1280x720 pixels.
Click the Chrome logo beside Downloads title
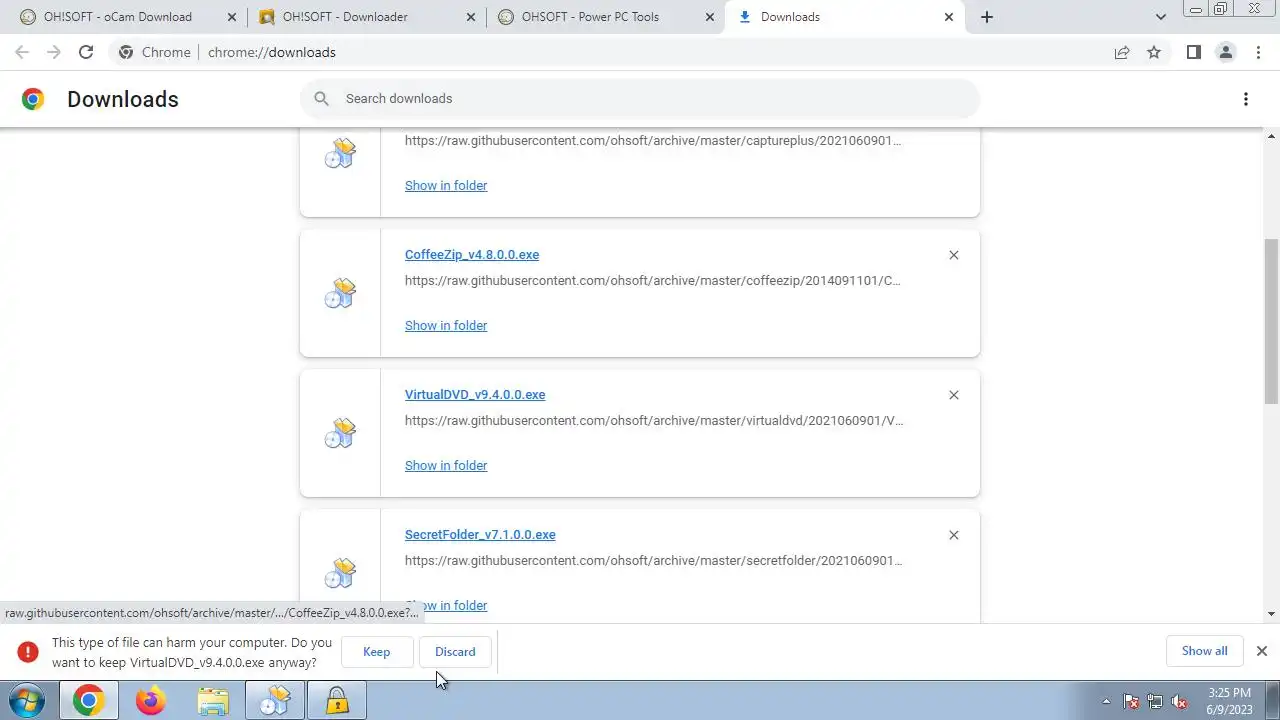tap(33, 99)
